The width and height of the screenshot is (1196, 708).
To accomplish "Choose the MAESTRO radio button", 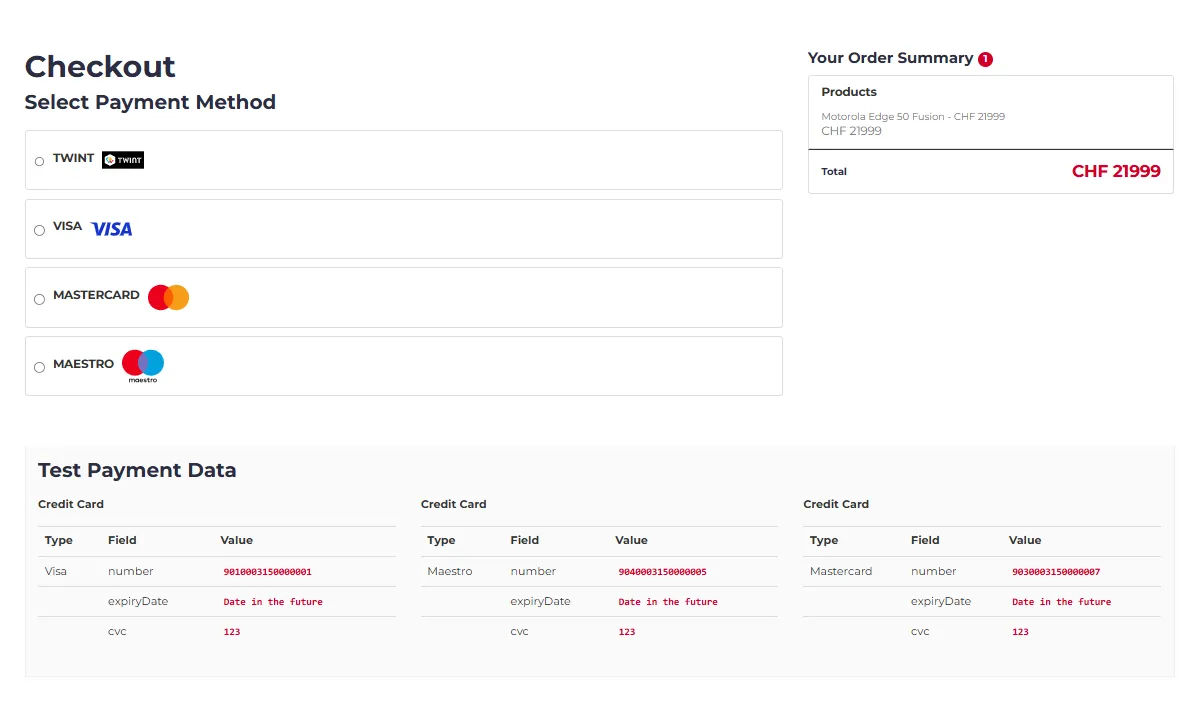I will pyautogui.click(x=40, y=367).
